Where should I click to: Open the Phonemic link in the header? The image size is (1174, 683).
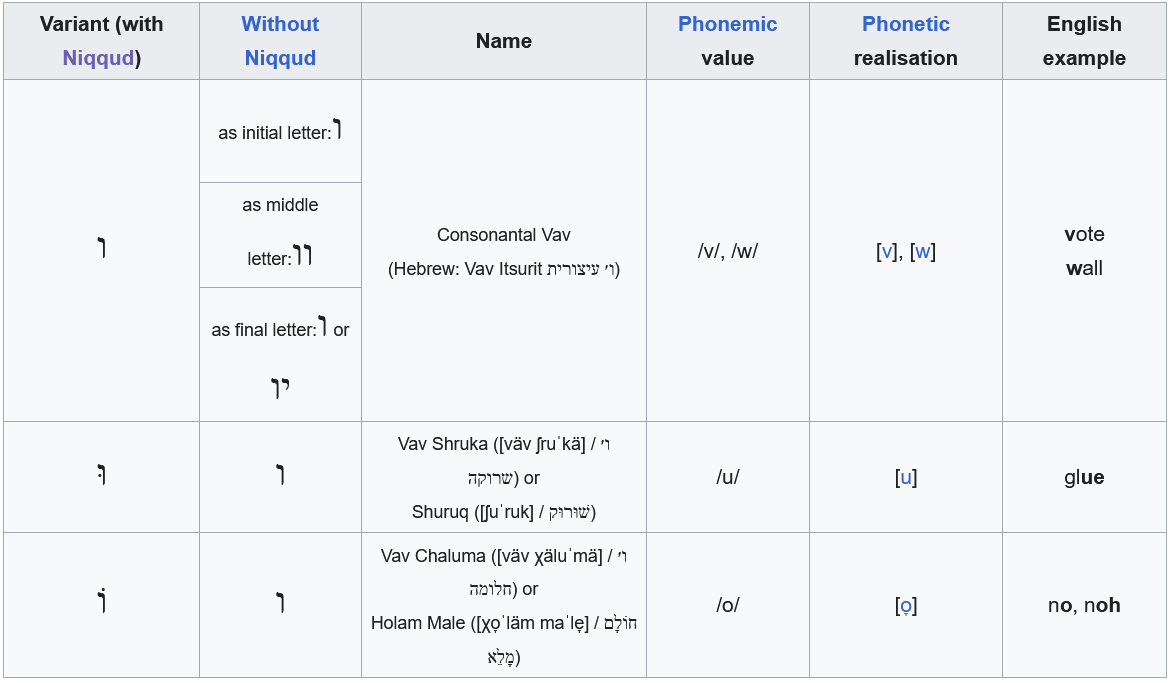click(x=727, y=24)
